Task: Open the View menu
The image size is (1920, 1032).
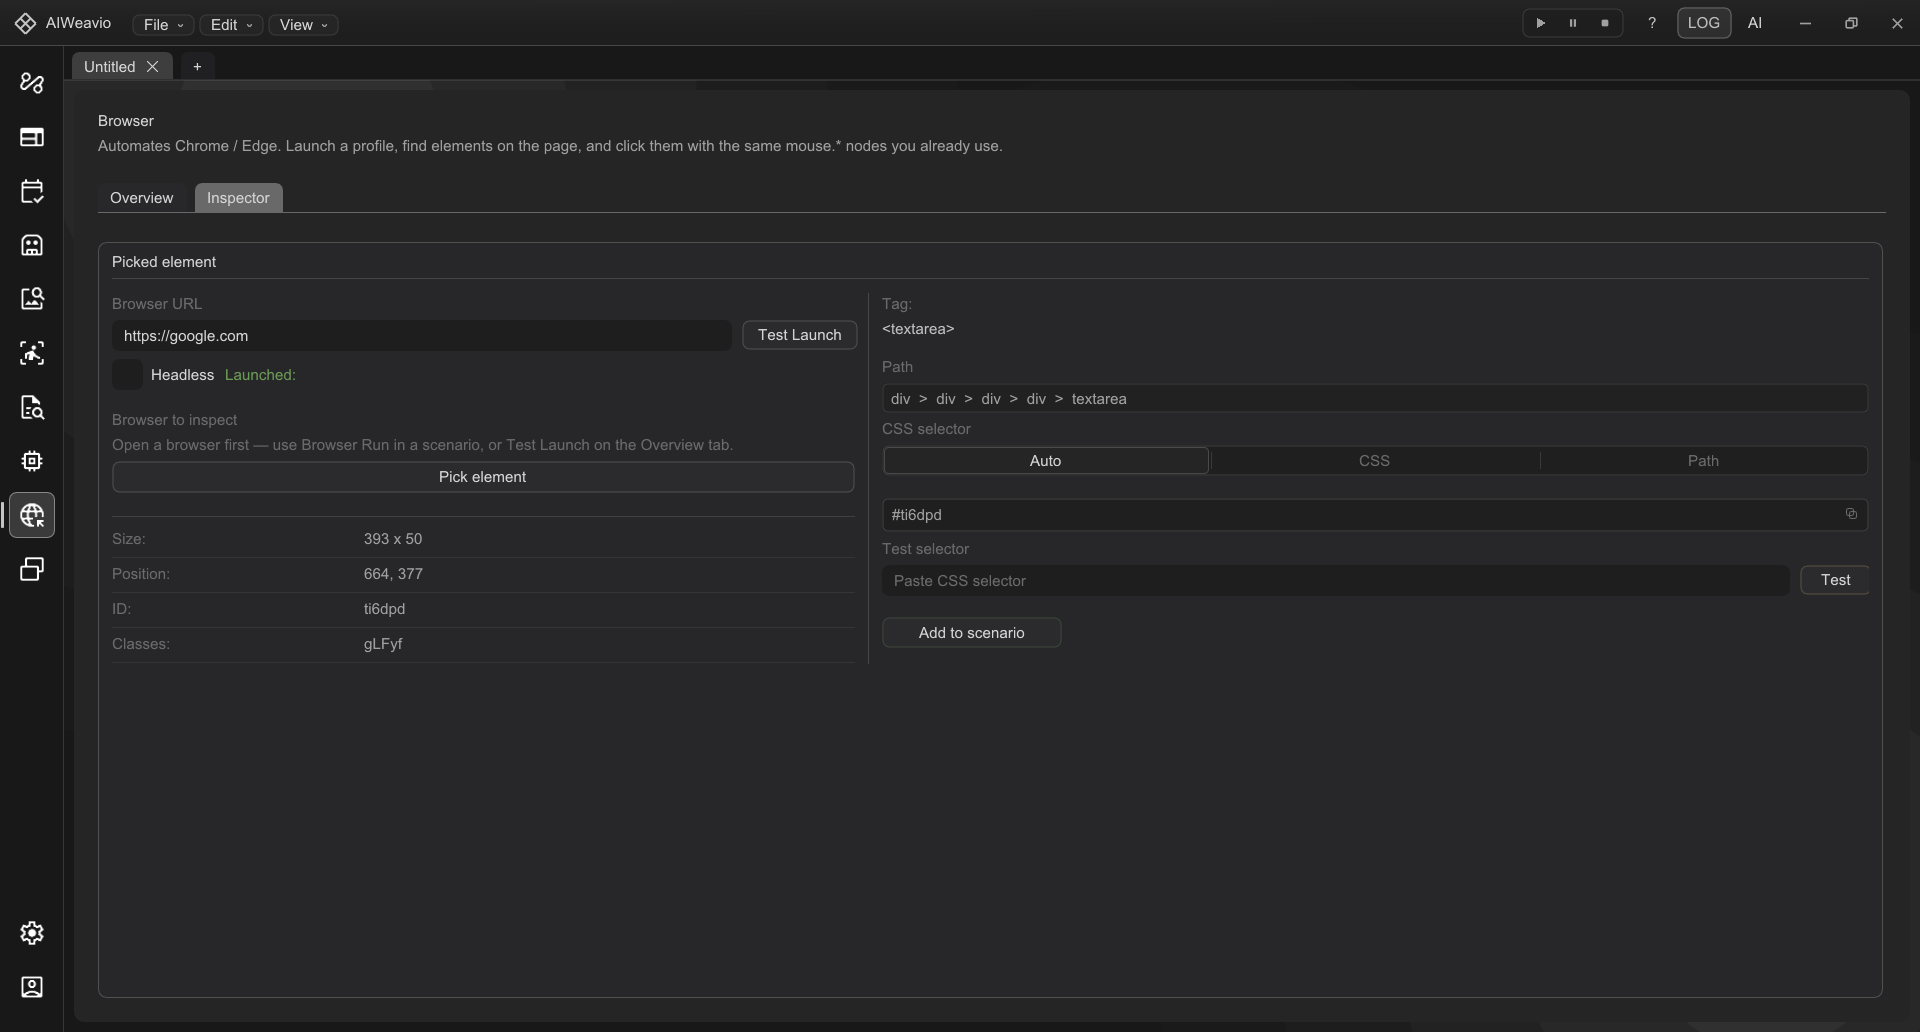Action: coord(303,25)
